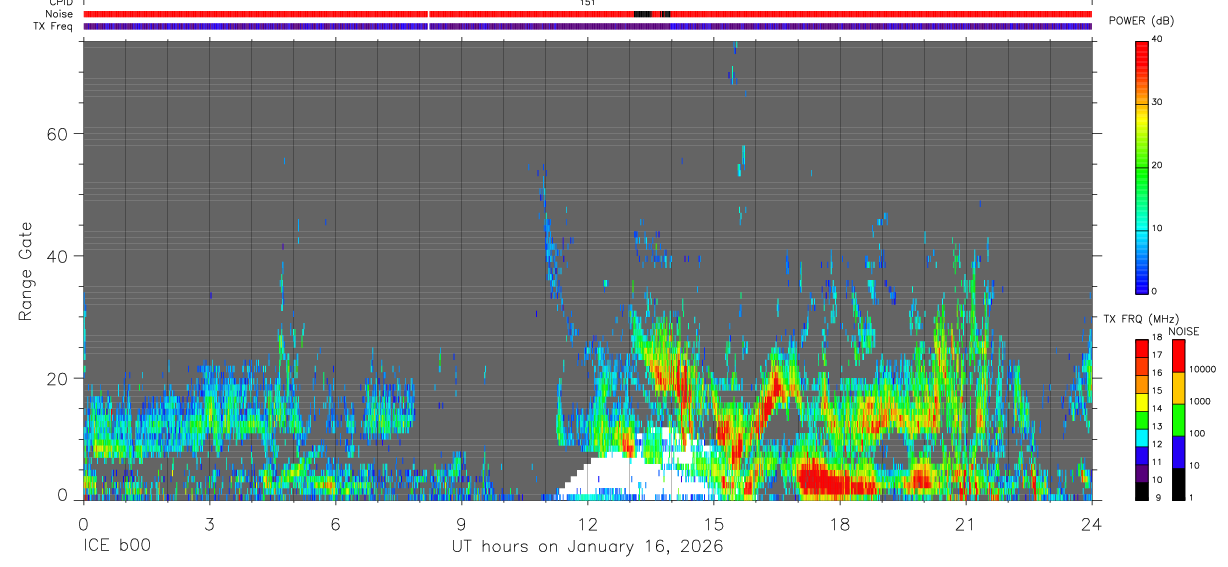Viewport: 1228px width, 567px height.
Task: Click the "Noise" row label at the top left
Action: pos(59,14)
